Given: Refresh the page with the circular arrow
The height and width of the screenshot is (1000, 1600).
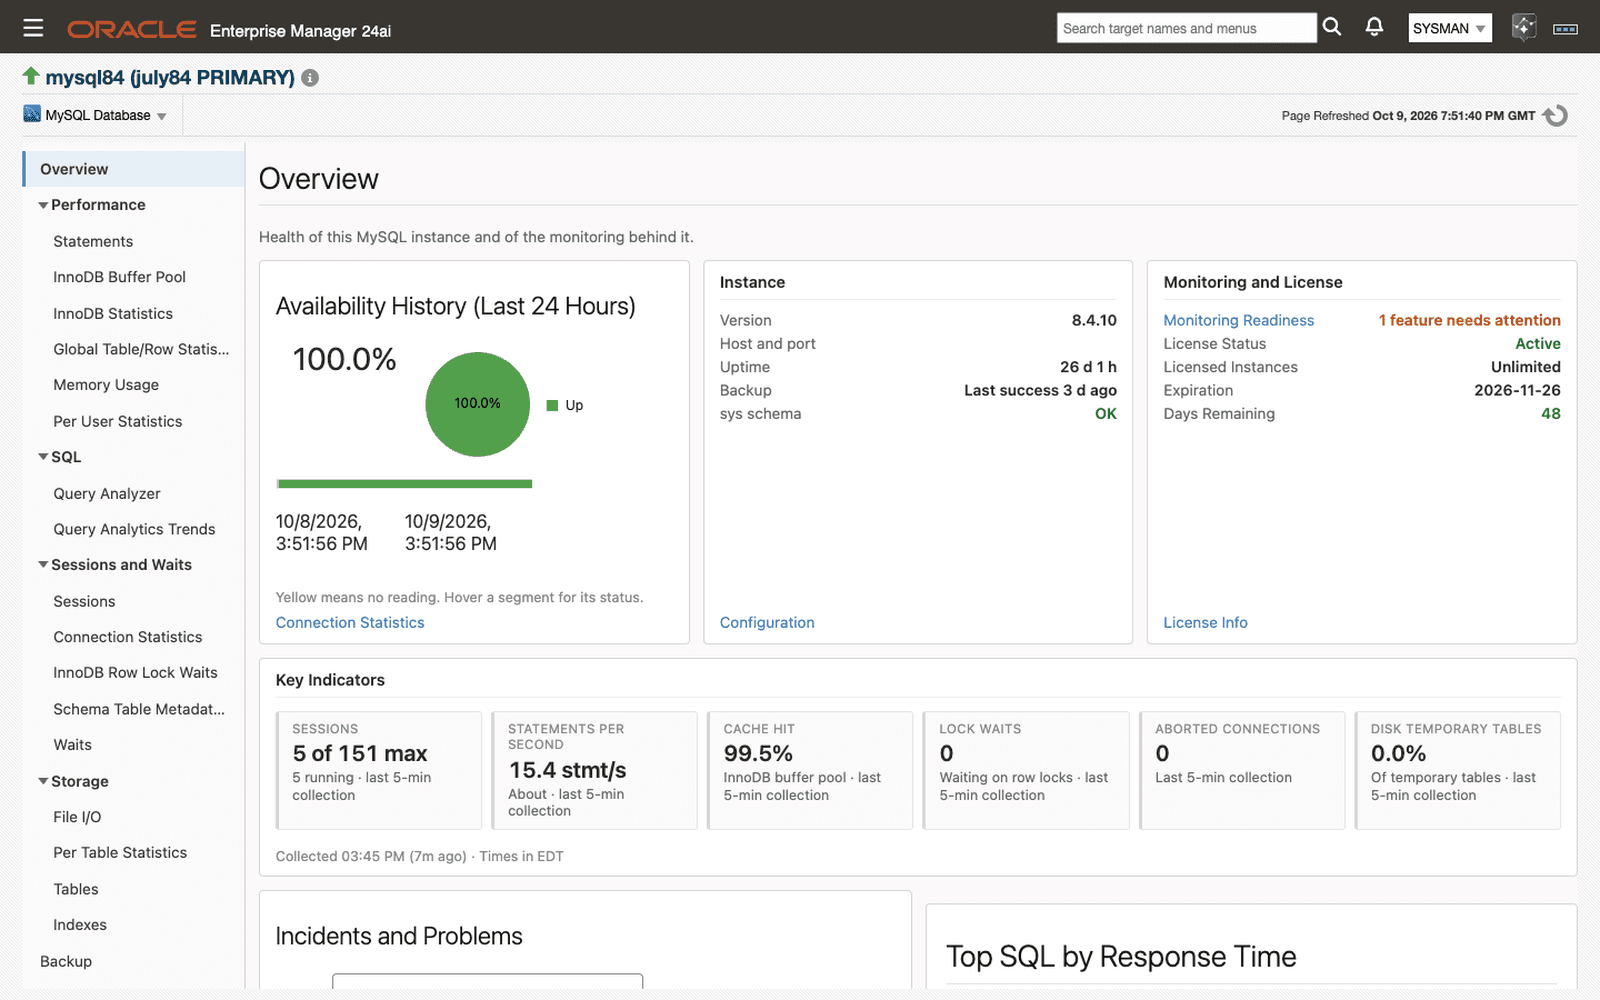Looking at the screenshot, I should pos(1555,116).
